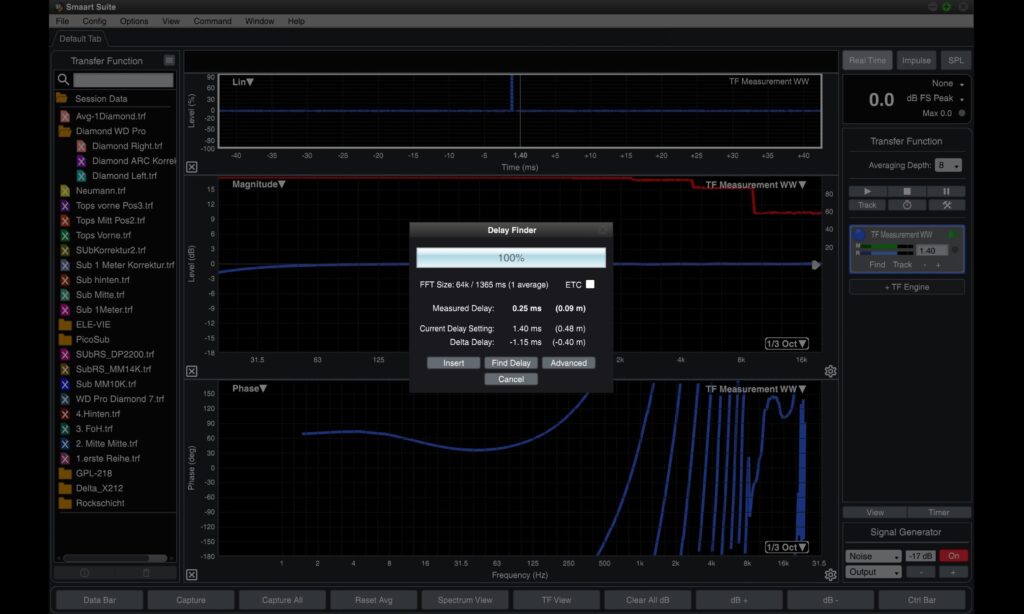This screenshot has height=614, width=1024.
Task: Click the Delay Finder 100% progress bar
Action: point(511,258)
